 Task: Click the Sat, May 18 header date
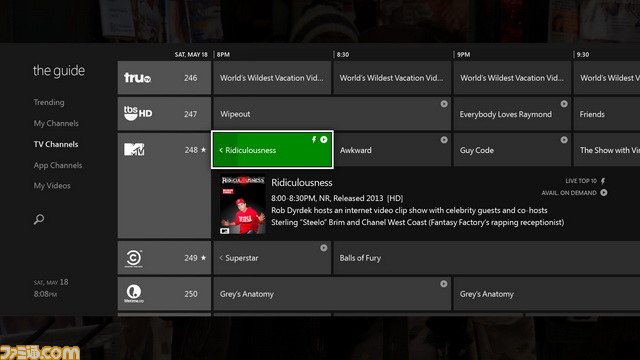pos(191,54)
